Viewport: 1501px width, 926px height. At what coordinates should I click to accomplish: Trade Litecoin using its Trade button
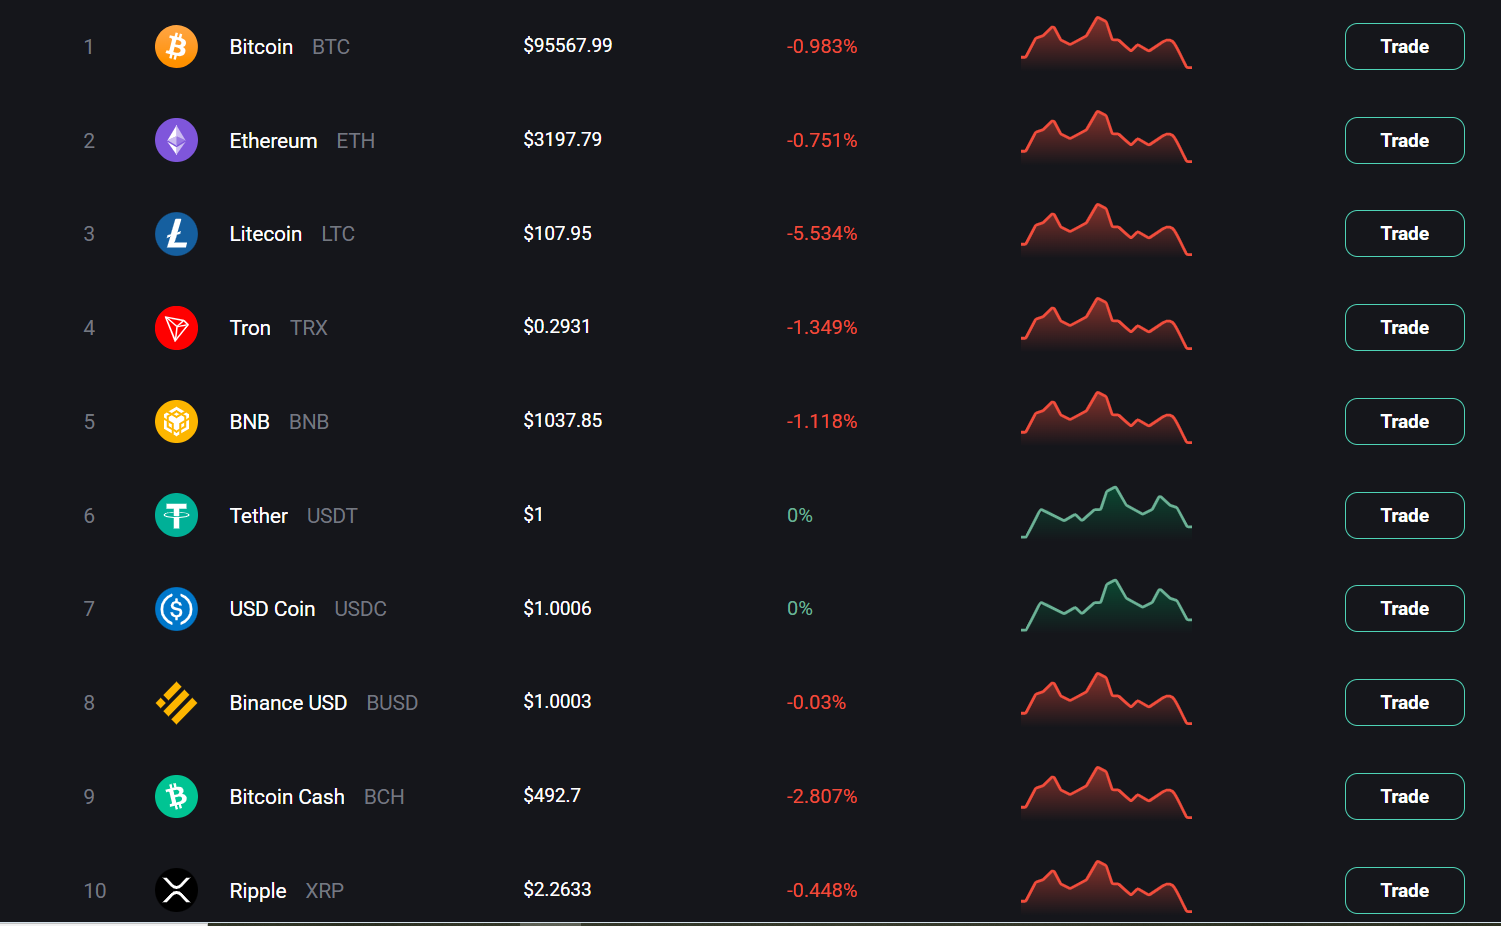point(1404,234)
